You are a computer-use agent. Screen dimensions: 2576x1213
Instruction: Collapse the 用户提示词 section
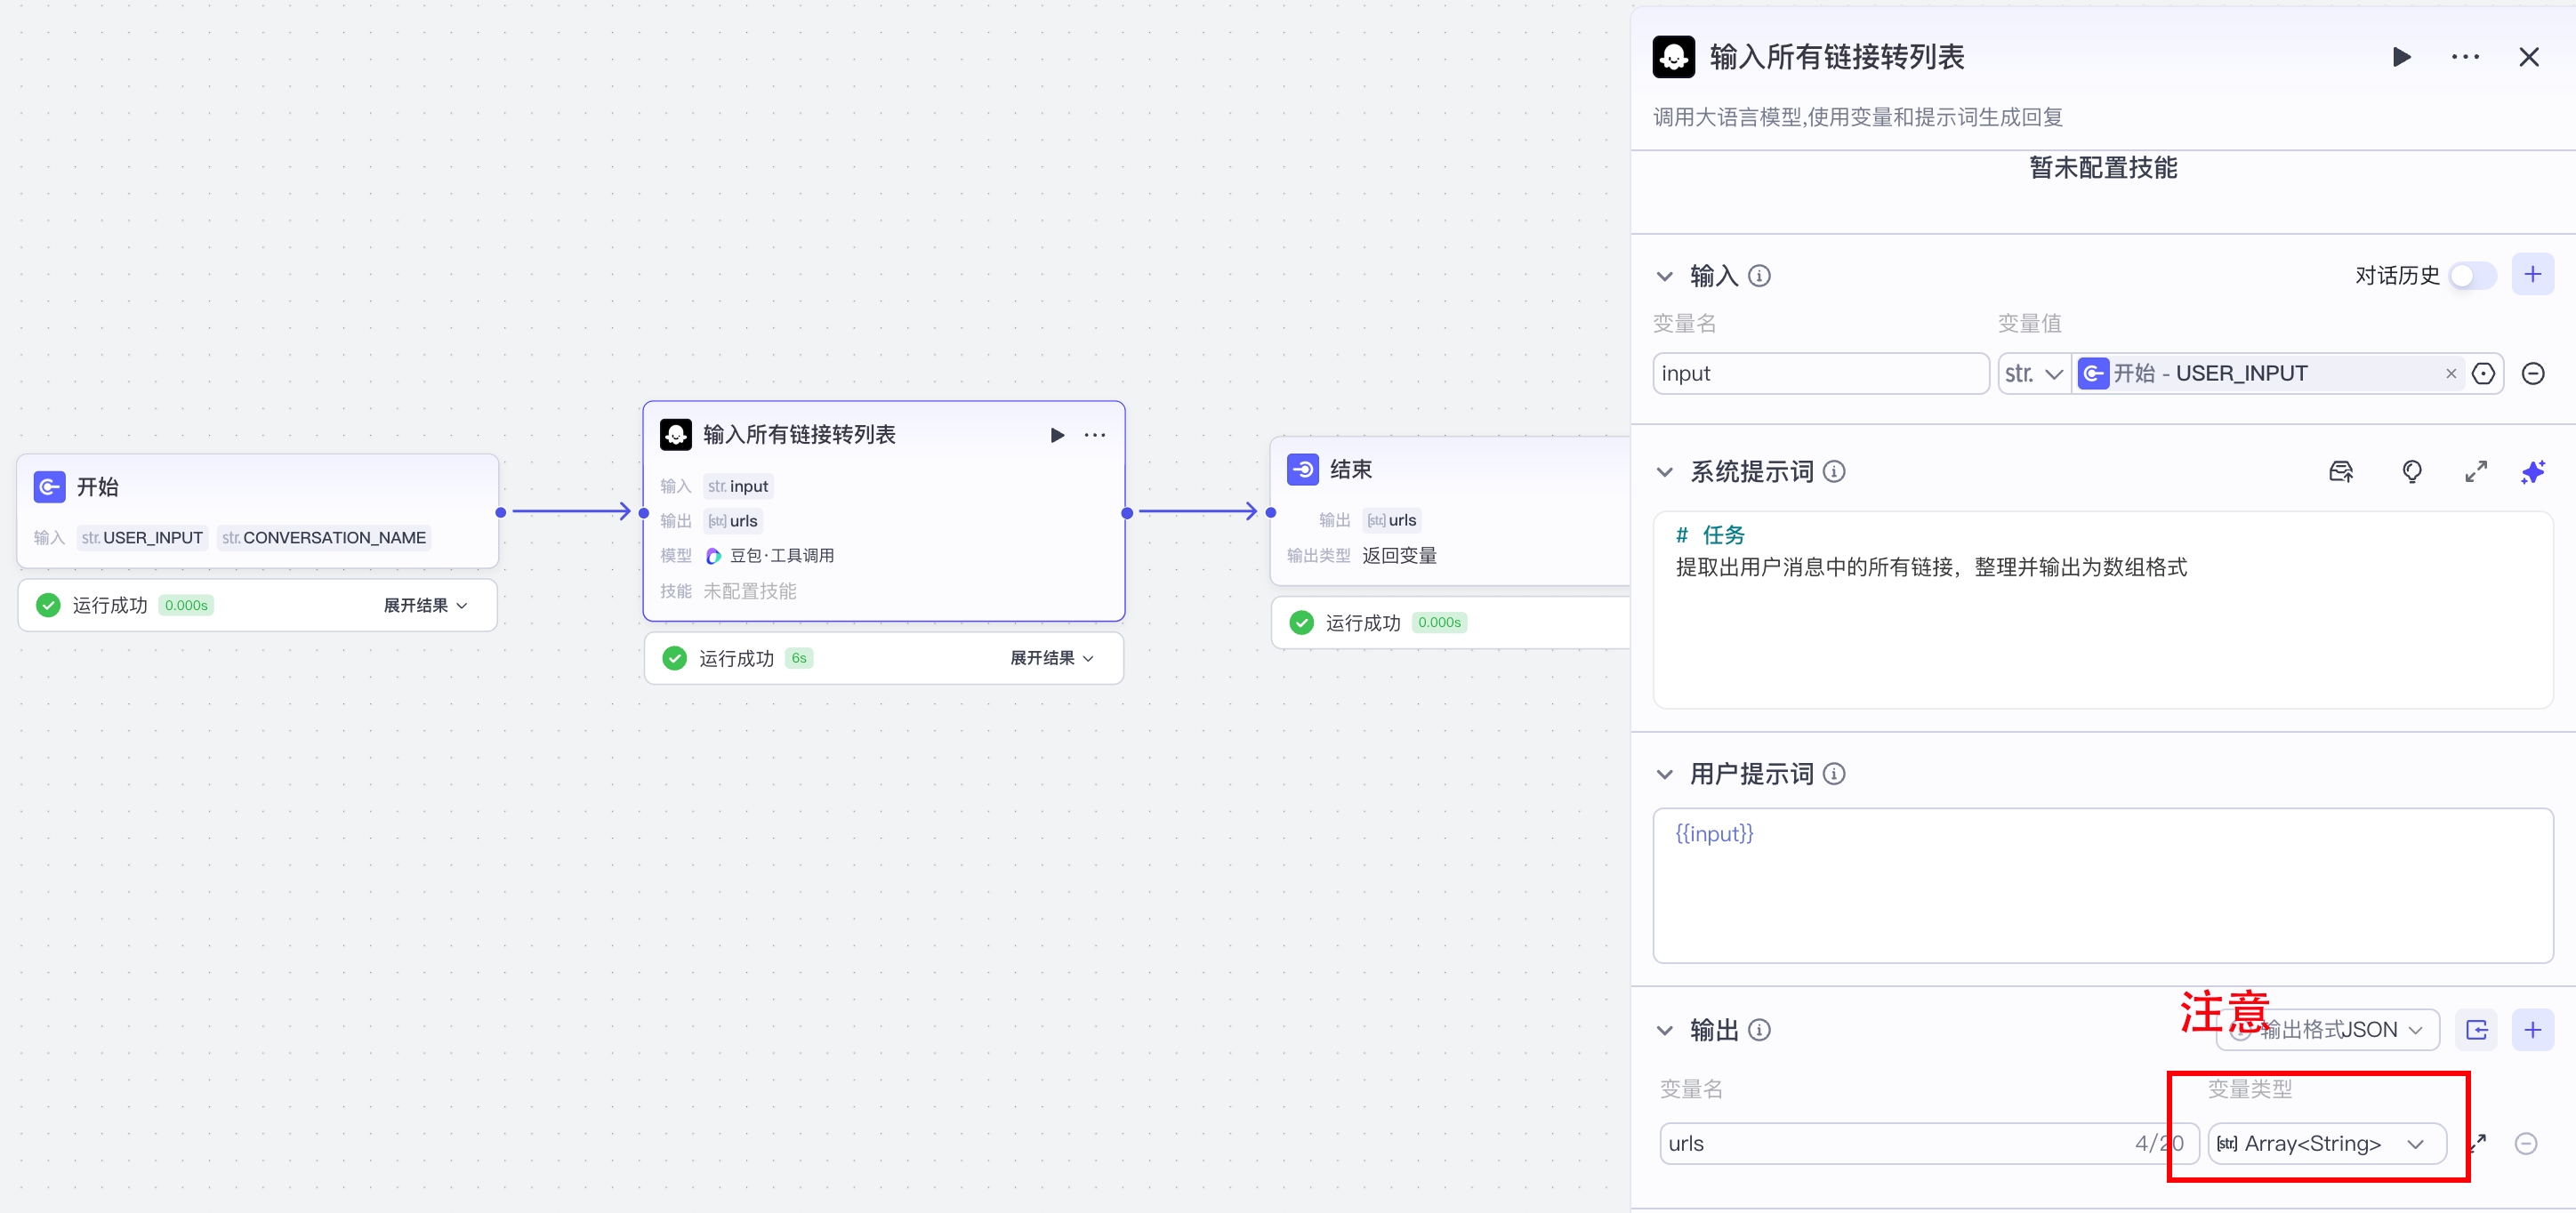1665,774
